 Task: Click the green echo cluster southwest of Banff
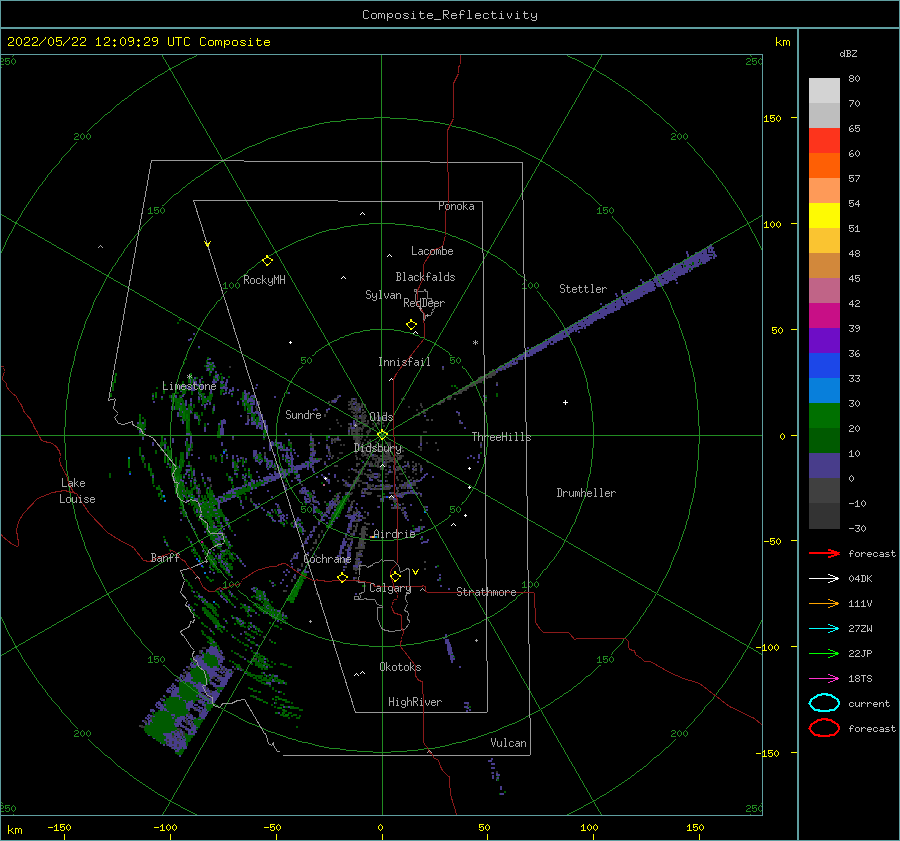click(x=187, y=700)
